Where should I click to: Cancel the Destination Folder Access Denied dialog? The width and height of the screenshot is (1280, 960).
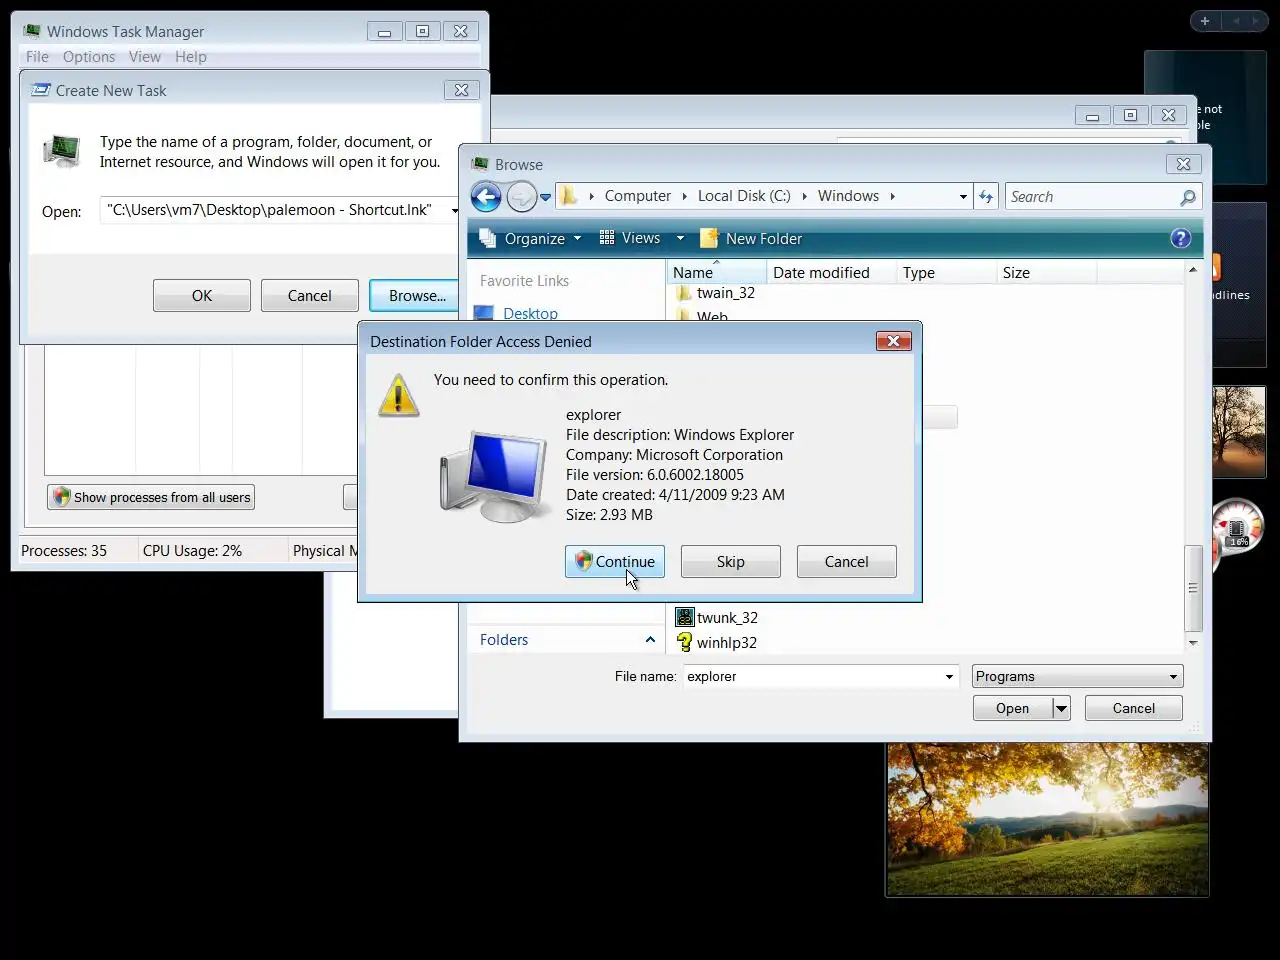tap(846, 562)
